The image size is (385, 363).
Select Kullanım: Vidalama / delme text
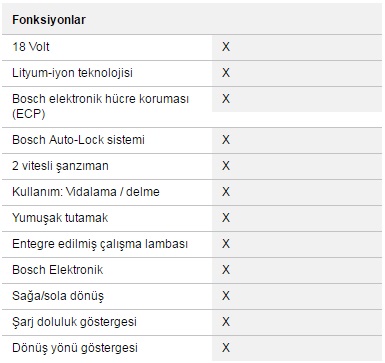click(x=86, y=192)
